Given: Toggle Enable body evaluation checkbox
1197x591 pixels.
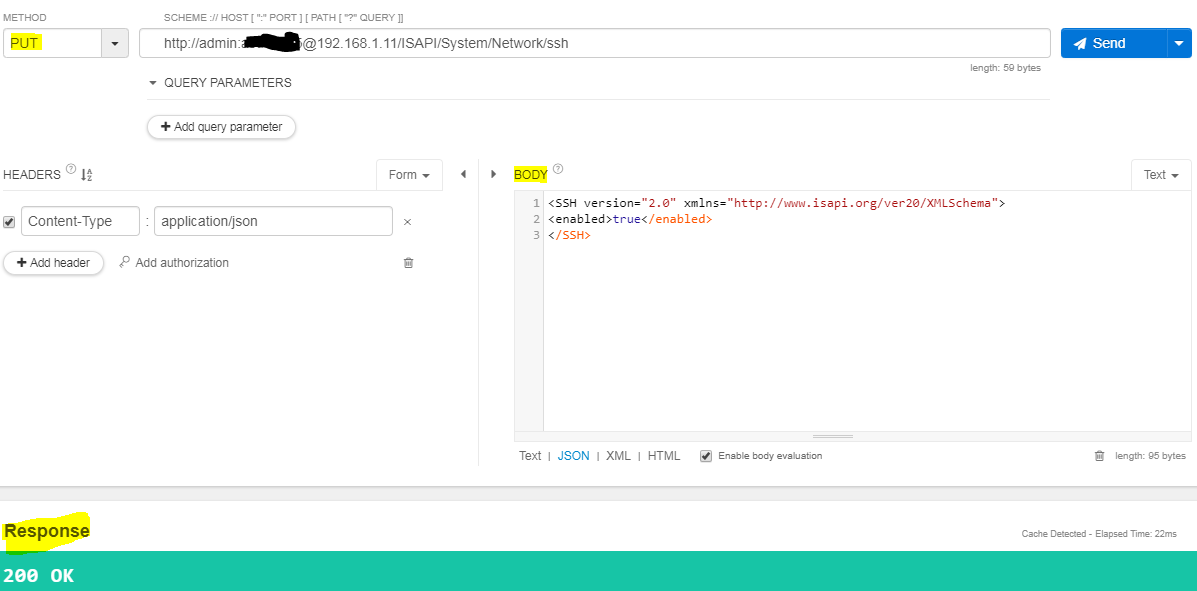Looking at the screenshot, I should point(706,456).
